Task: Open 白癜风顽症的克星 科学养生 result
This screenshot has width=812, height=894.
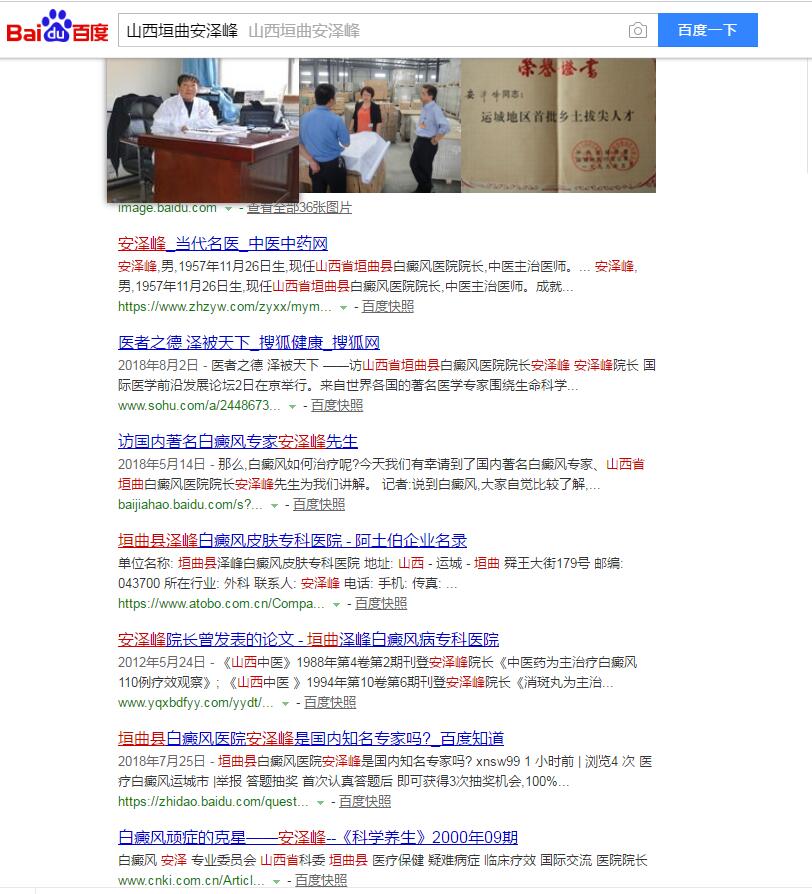Action: pyautogui.click(x=318, y=837)
